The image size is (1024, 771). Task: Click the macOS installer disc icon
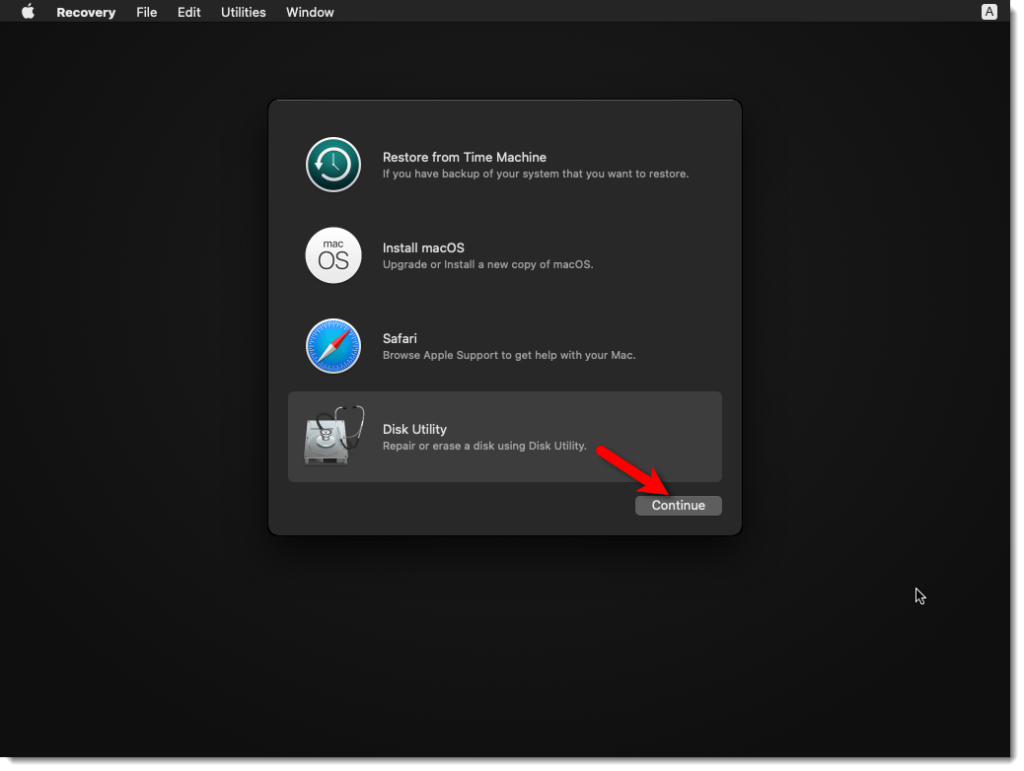pyautogui.click(x=333, y=255)
